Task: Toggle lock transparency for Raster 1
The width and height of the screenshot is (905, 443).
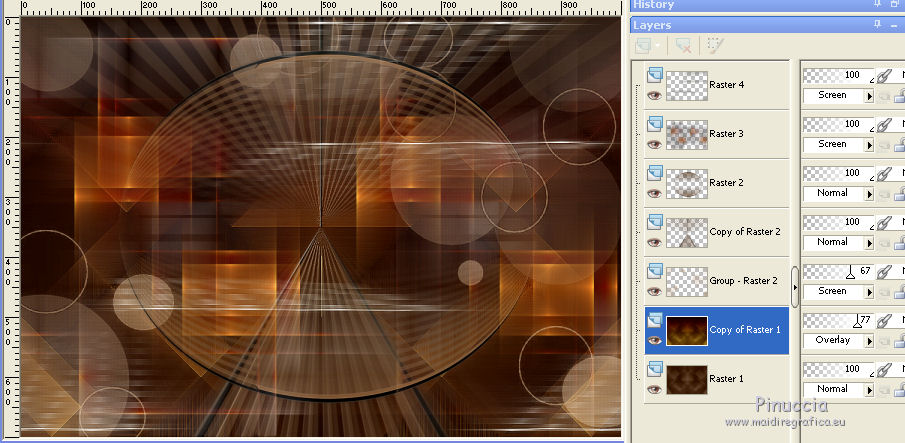Action: [x=899, y=391]
